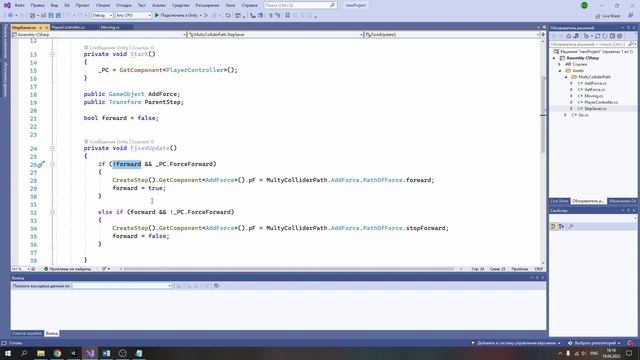The image size is (640, 360).
Task: Click the screwdriver quick actions icon
Action: coord(40,164)
